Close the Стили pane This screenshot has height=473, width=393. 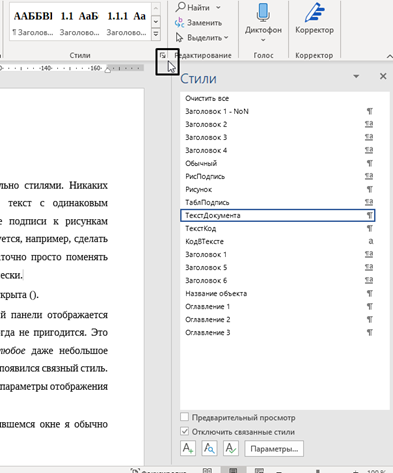click(x=383, y=76)
